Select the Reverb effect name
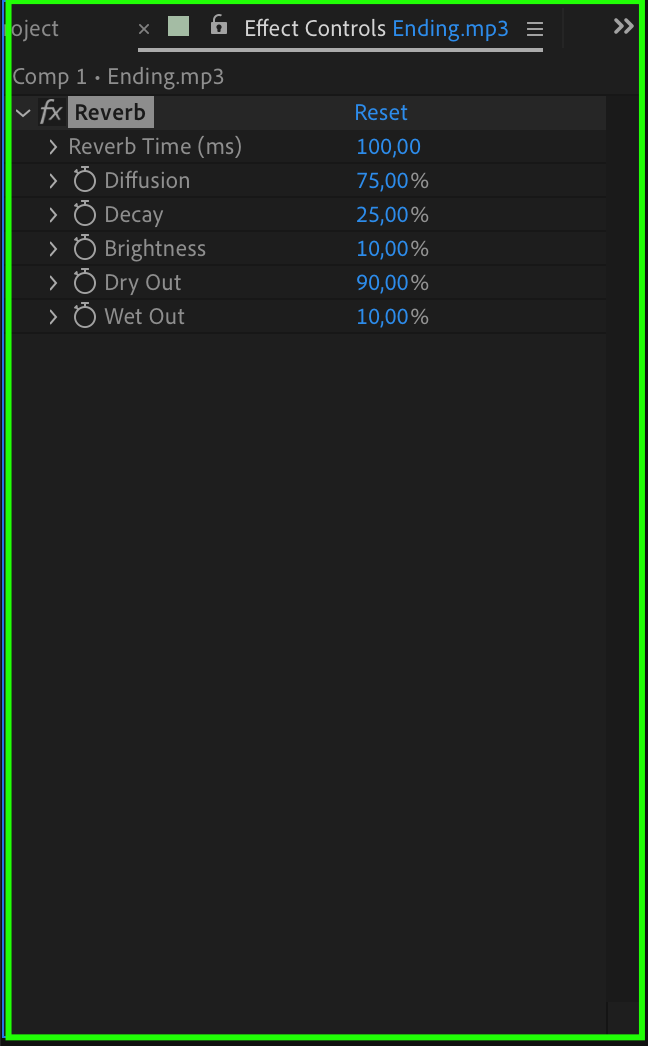This screenshot has height=1046, width=648. pos(110,113)
